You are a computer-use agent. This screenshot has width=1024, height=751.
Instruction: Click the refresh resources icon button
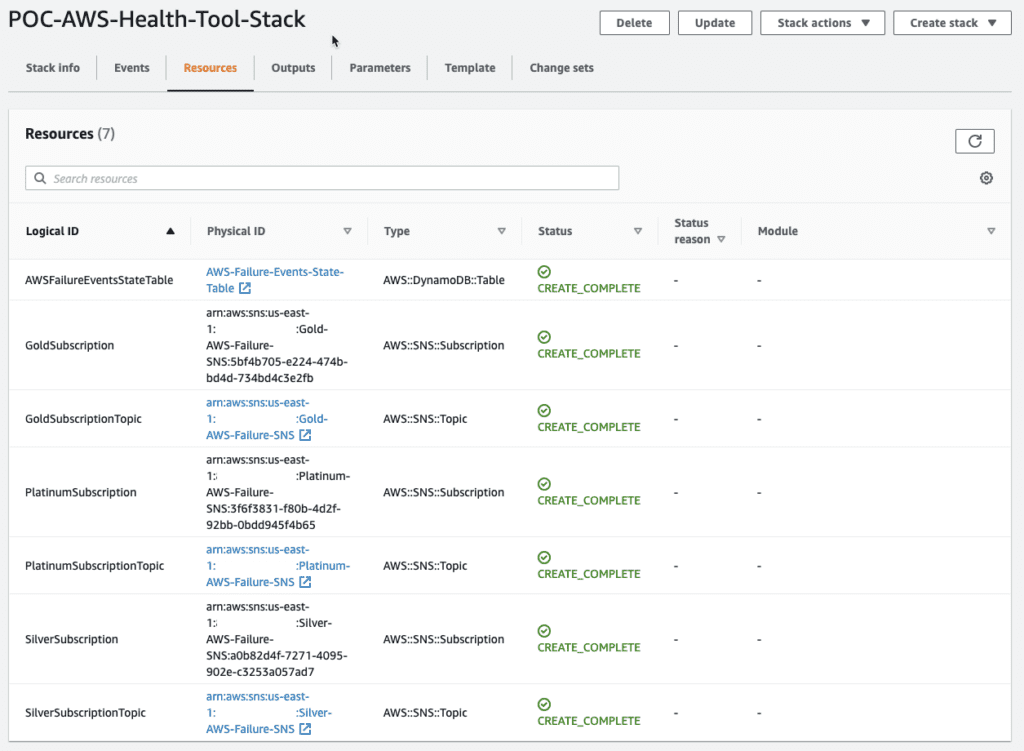coord(974,142)
